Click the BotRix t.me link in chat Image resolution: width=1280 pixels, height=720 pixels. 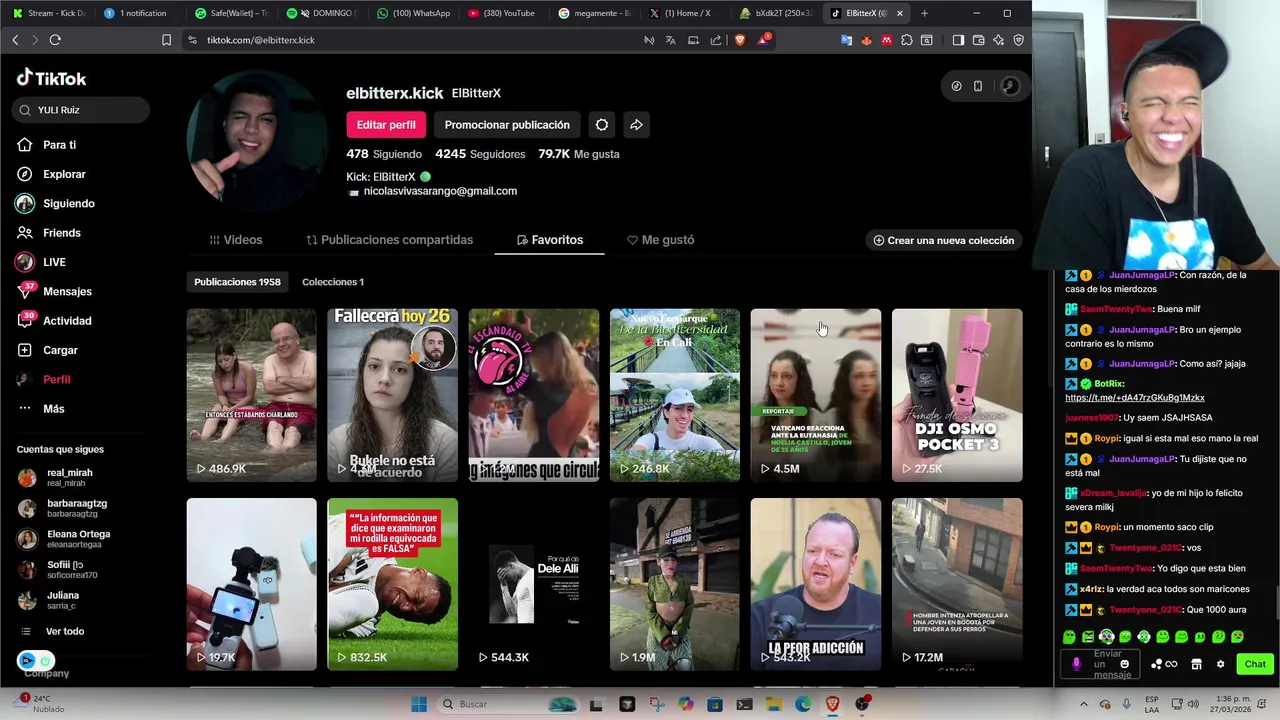tap(1135, 398)
